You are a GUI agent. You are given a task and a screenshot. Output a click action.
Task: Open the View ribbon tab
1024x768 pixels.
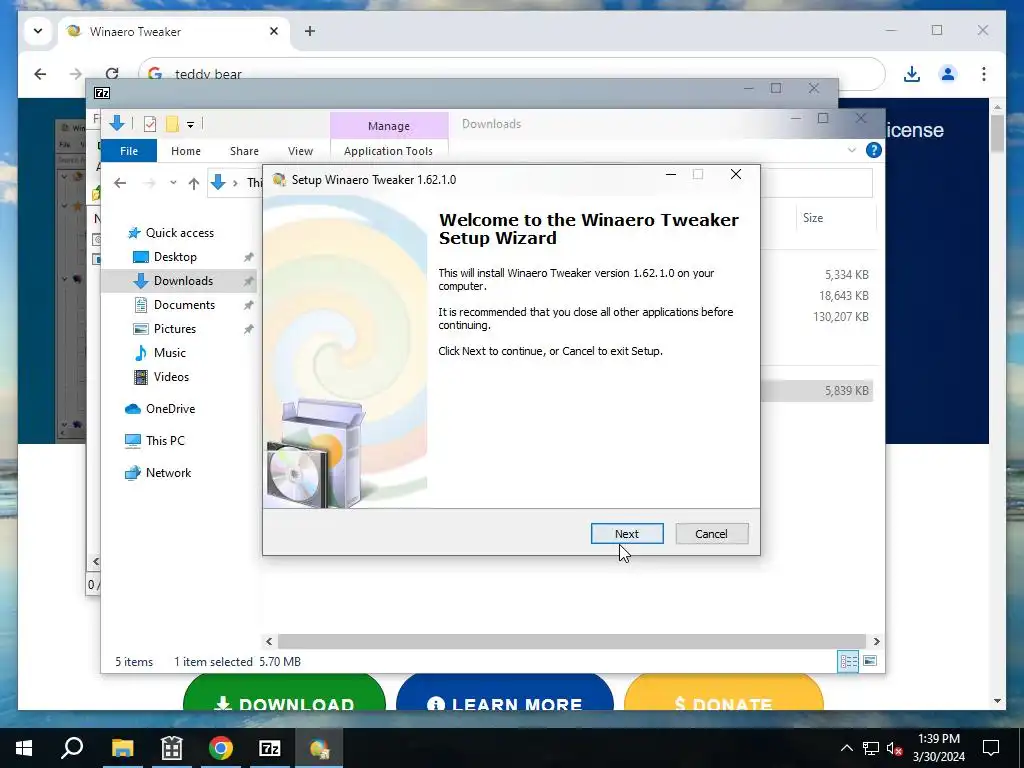(x=300, y=151)
